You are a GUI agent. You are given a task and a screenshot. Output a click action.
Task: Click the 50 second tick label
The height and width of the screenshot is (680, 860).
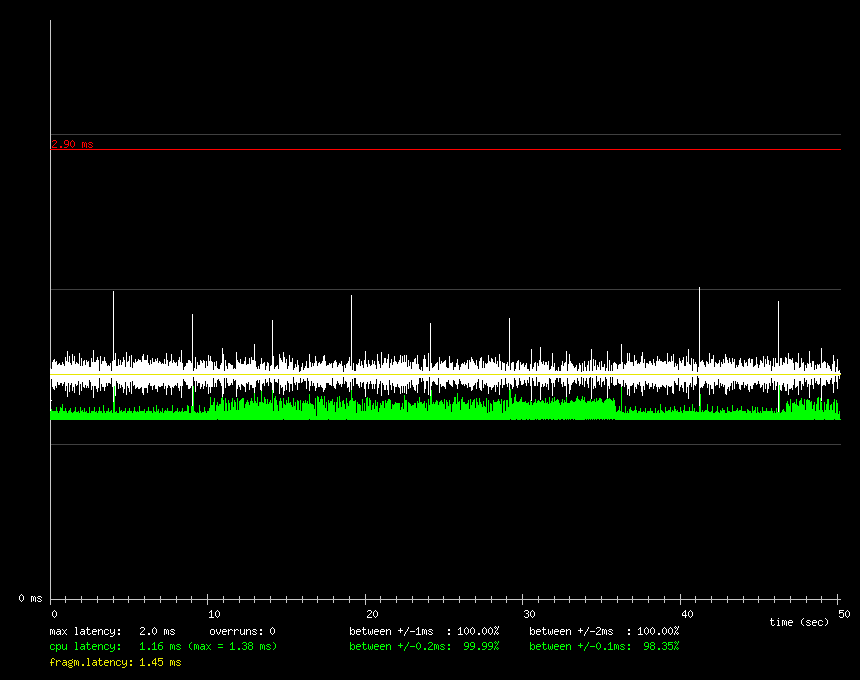(844, 613)
